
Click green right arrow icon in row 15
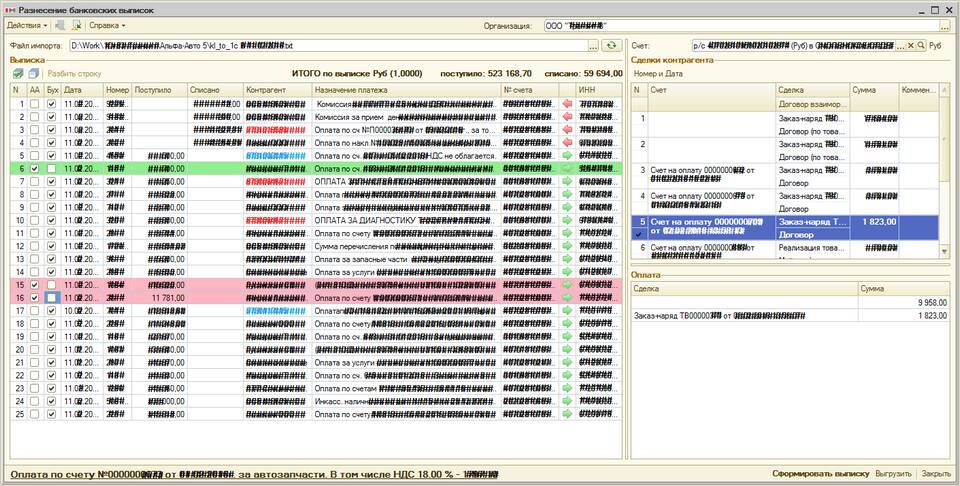567,285
